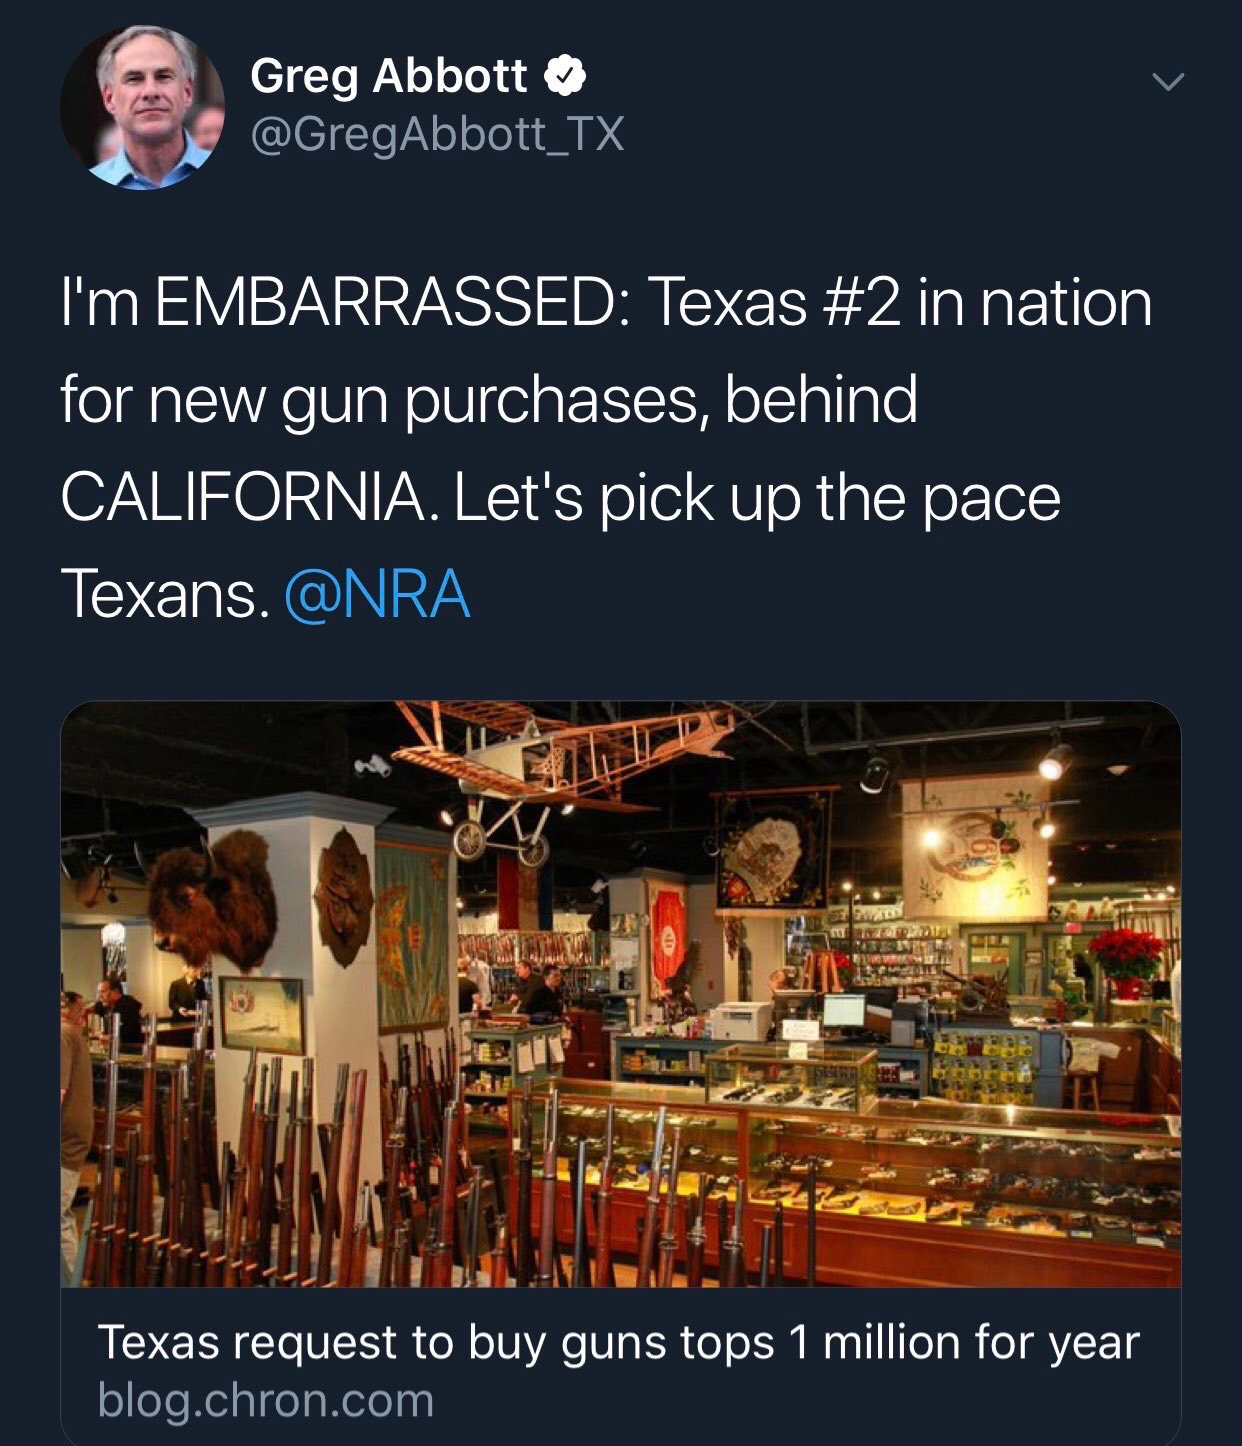Click the red poinsettia plant in photo
This screenshot has width=1242, height=1446.
(1126, 955)
